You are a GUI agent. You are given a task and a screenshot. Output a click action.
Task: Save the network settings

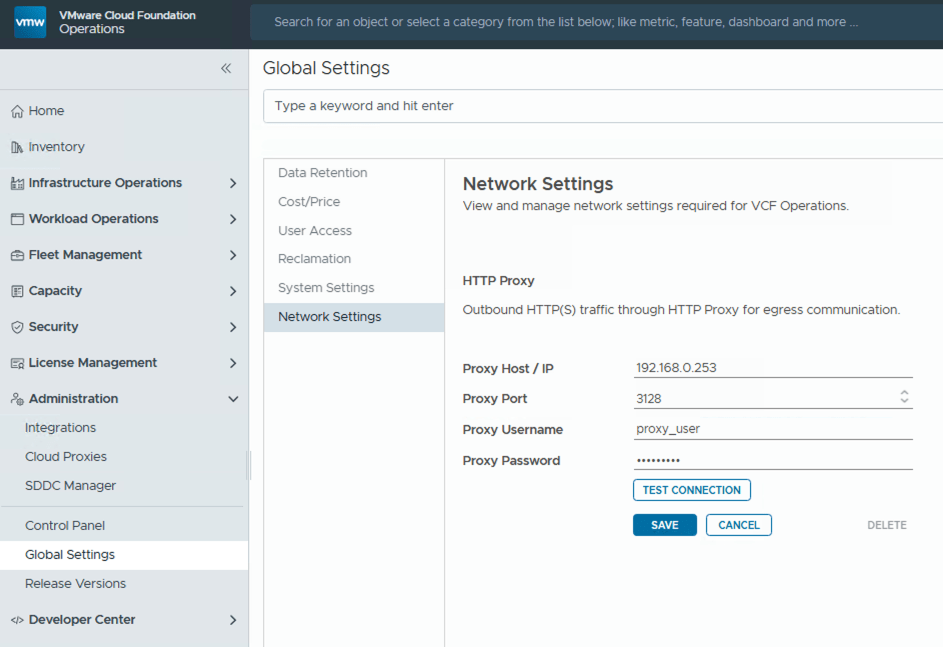click(664, 524)
